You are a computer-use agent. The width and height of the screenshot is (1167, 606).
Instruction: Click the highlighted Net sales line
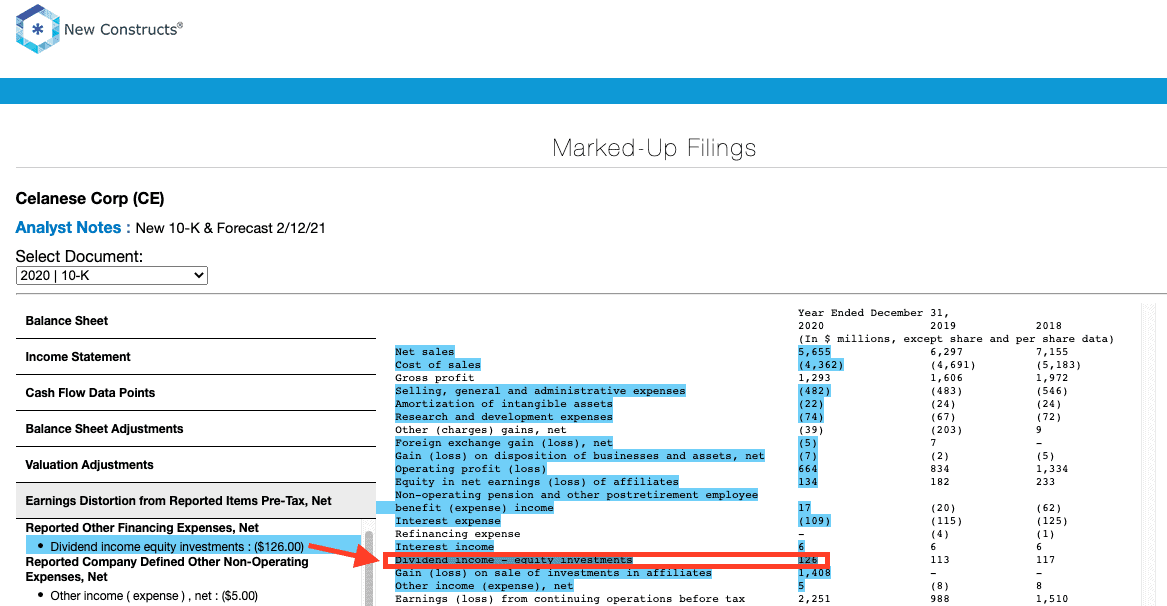coord(424,352)
